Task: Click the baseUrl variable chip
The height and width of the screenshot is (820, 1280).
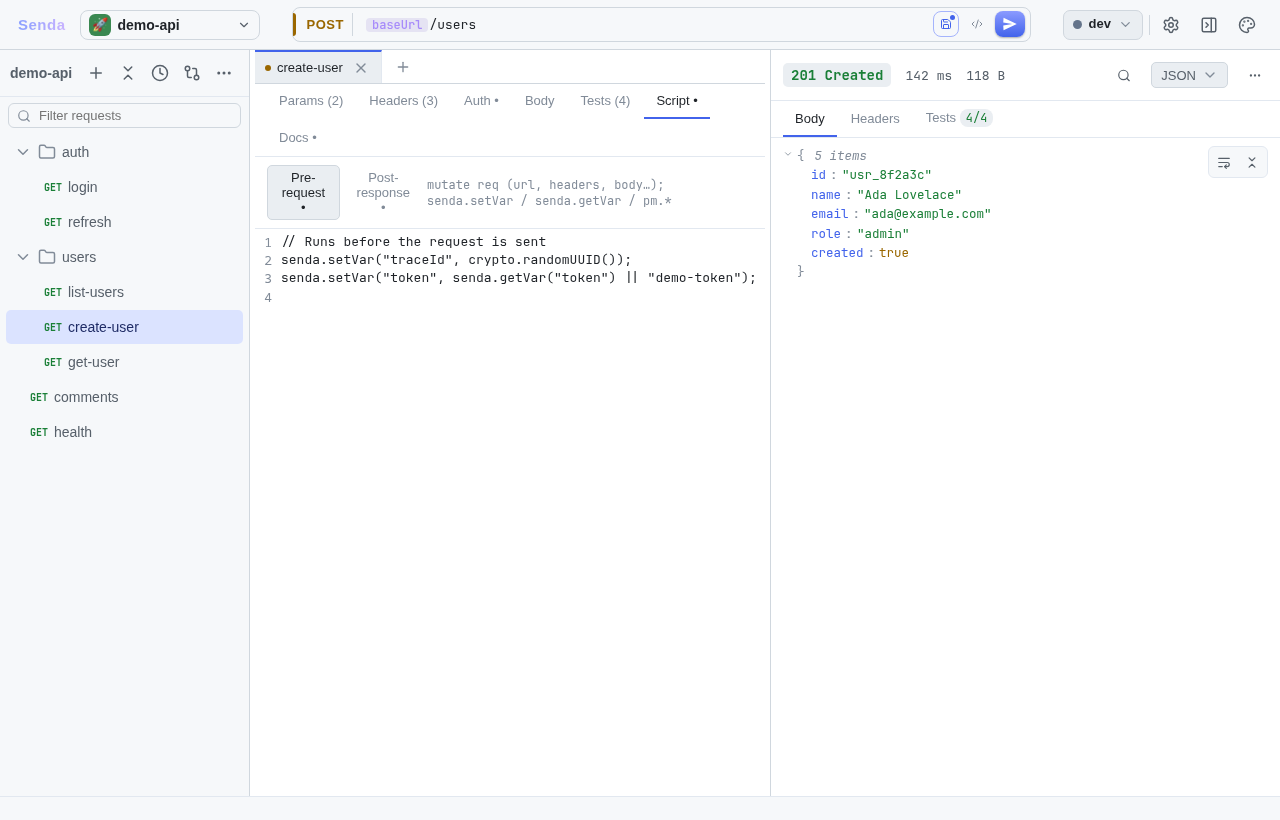Action: 397,25
